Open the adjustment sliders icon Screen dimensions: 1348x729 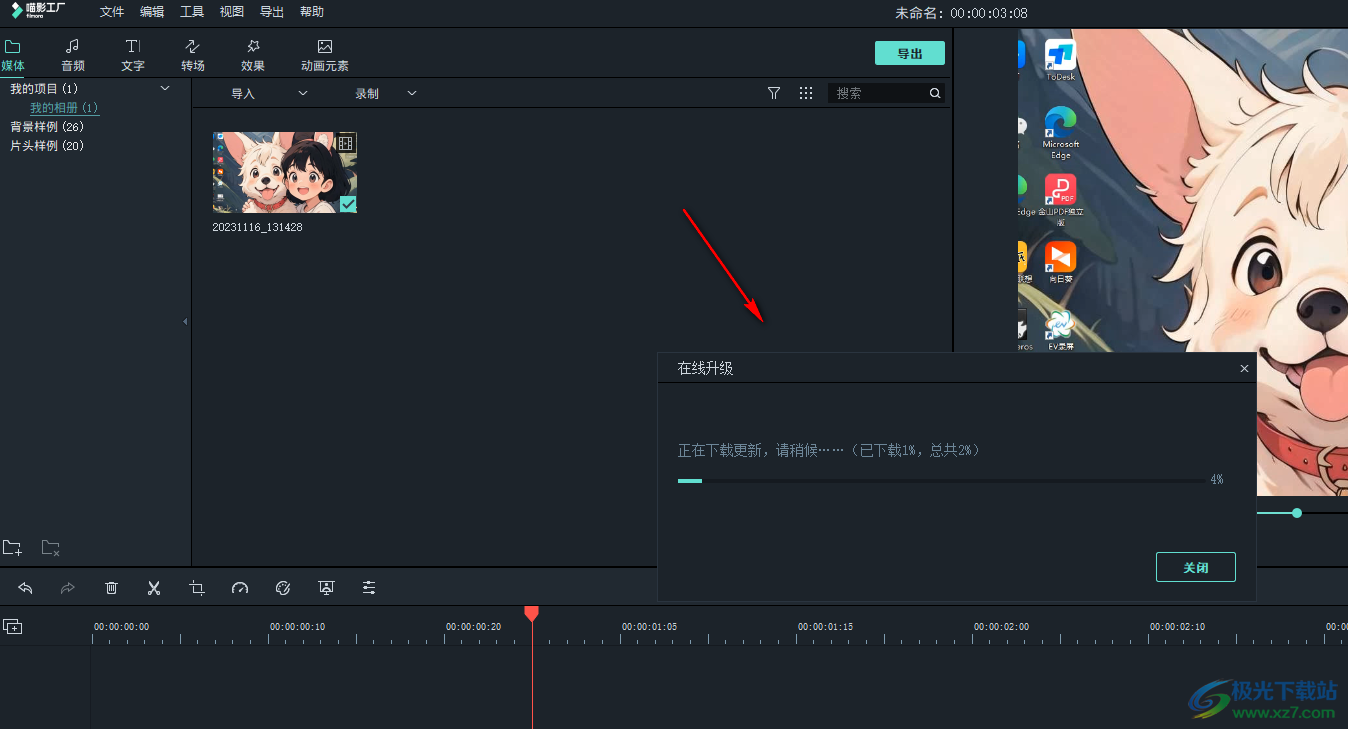369,588
